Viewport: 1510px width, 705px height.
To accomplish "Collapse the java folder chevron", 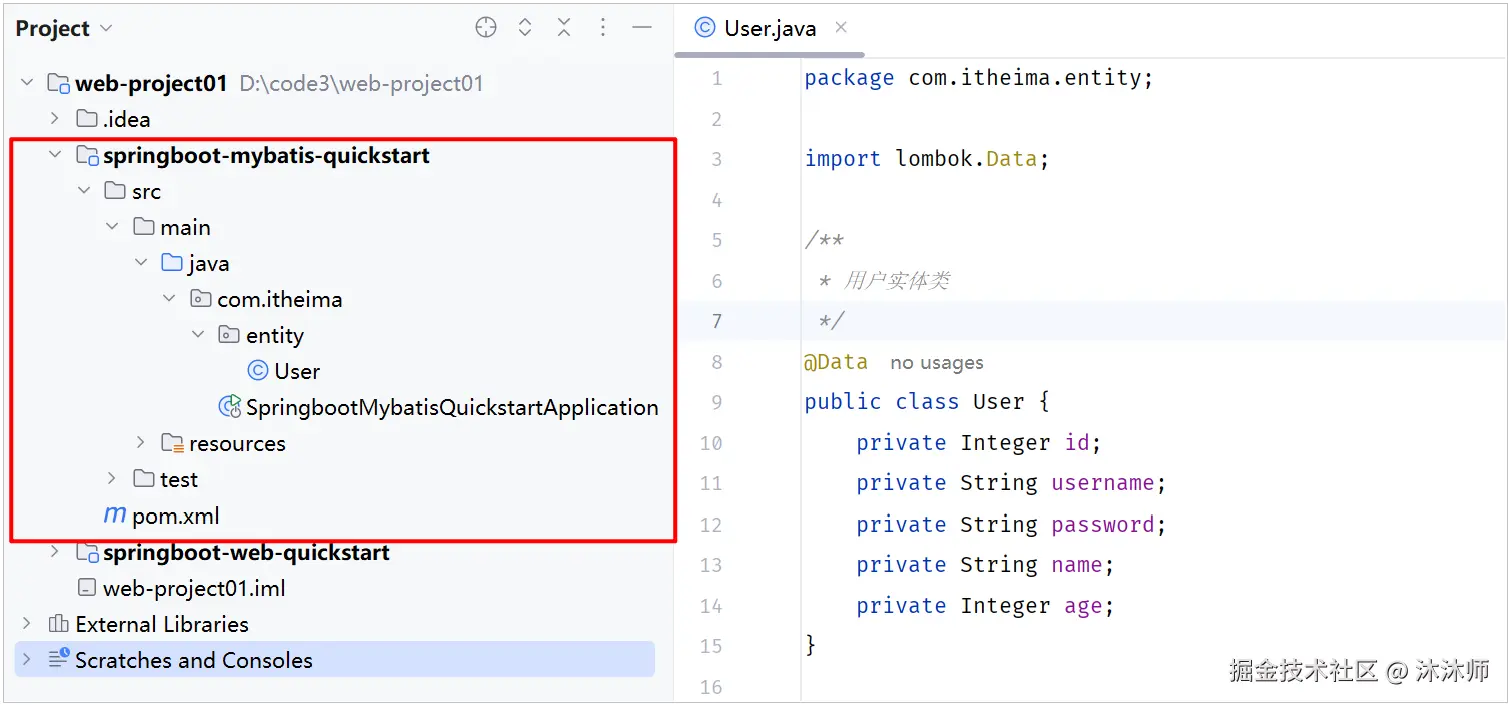I will [x=141, y=263].
